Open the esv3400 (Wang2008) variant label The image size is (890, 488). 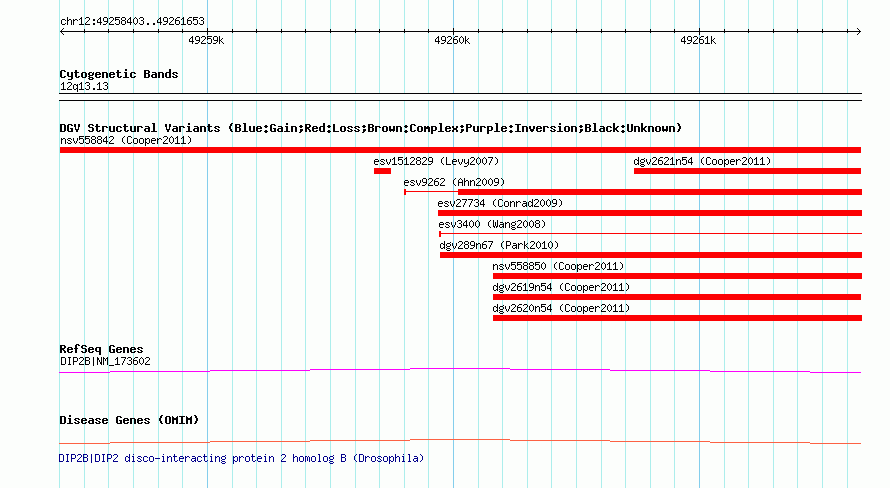click(x=492, y=224)
